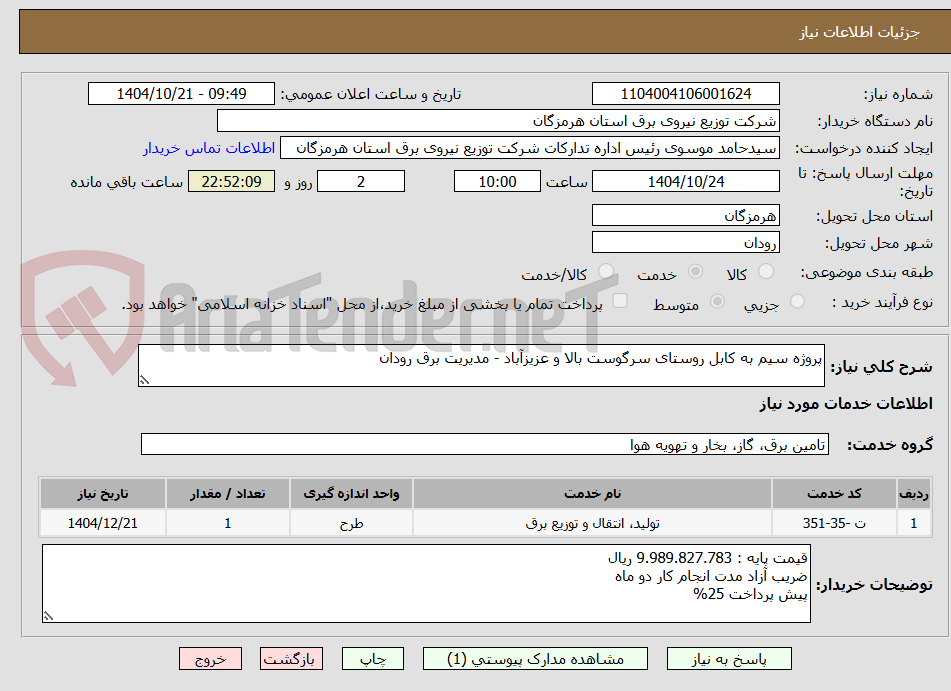Image resolution: width=951 pixels, height=691 pixels.
Task: Click the need date cell 1404/12/21
Action: pyautogui.click(x=102, y=523)
